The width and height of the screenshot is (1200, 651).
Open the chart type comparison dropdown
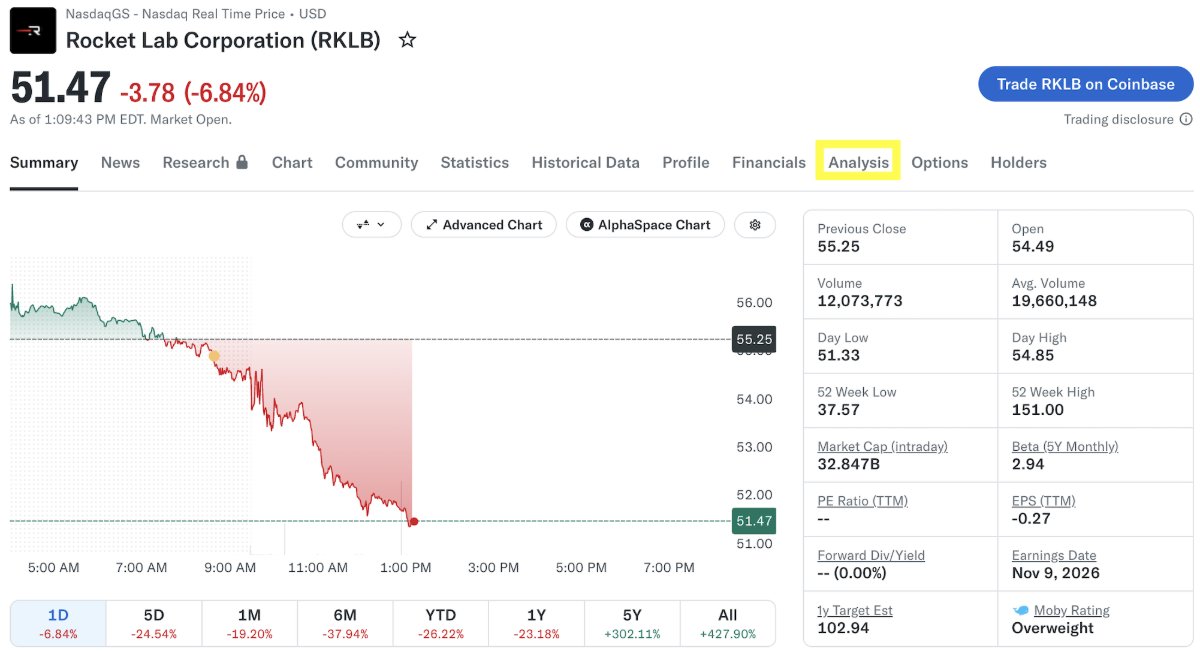tap(372, 225)
